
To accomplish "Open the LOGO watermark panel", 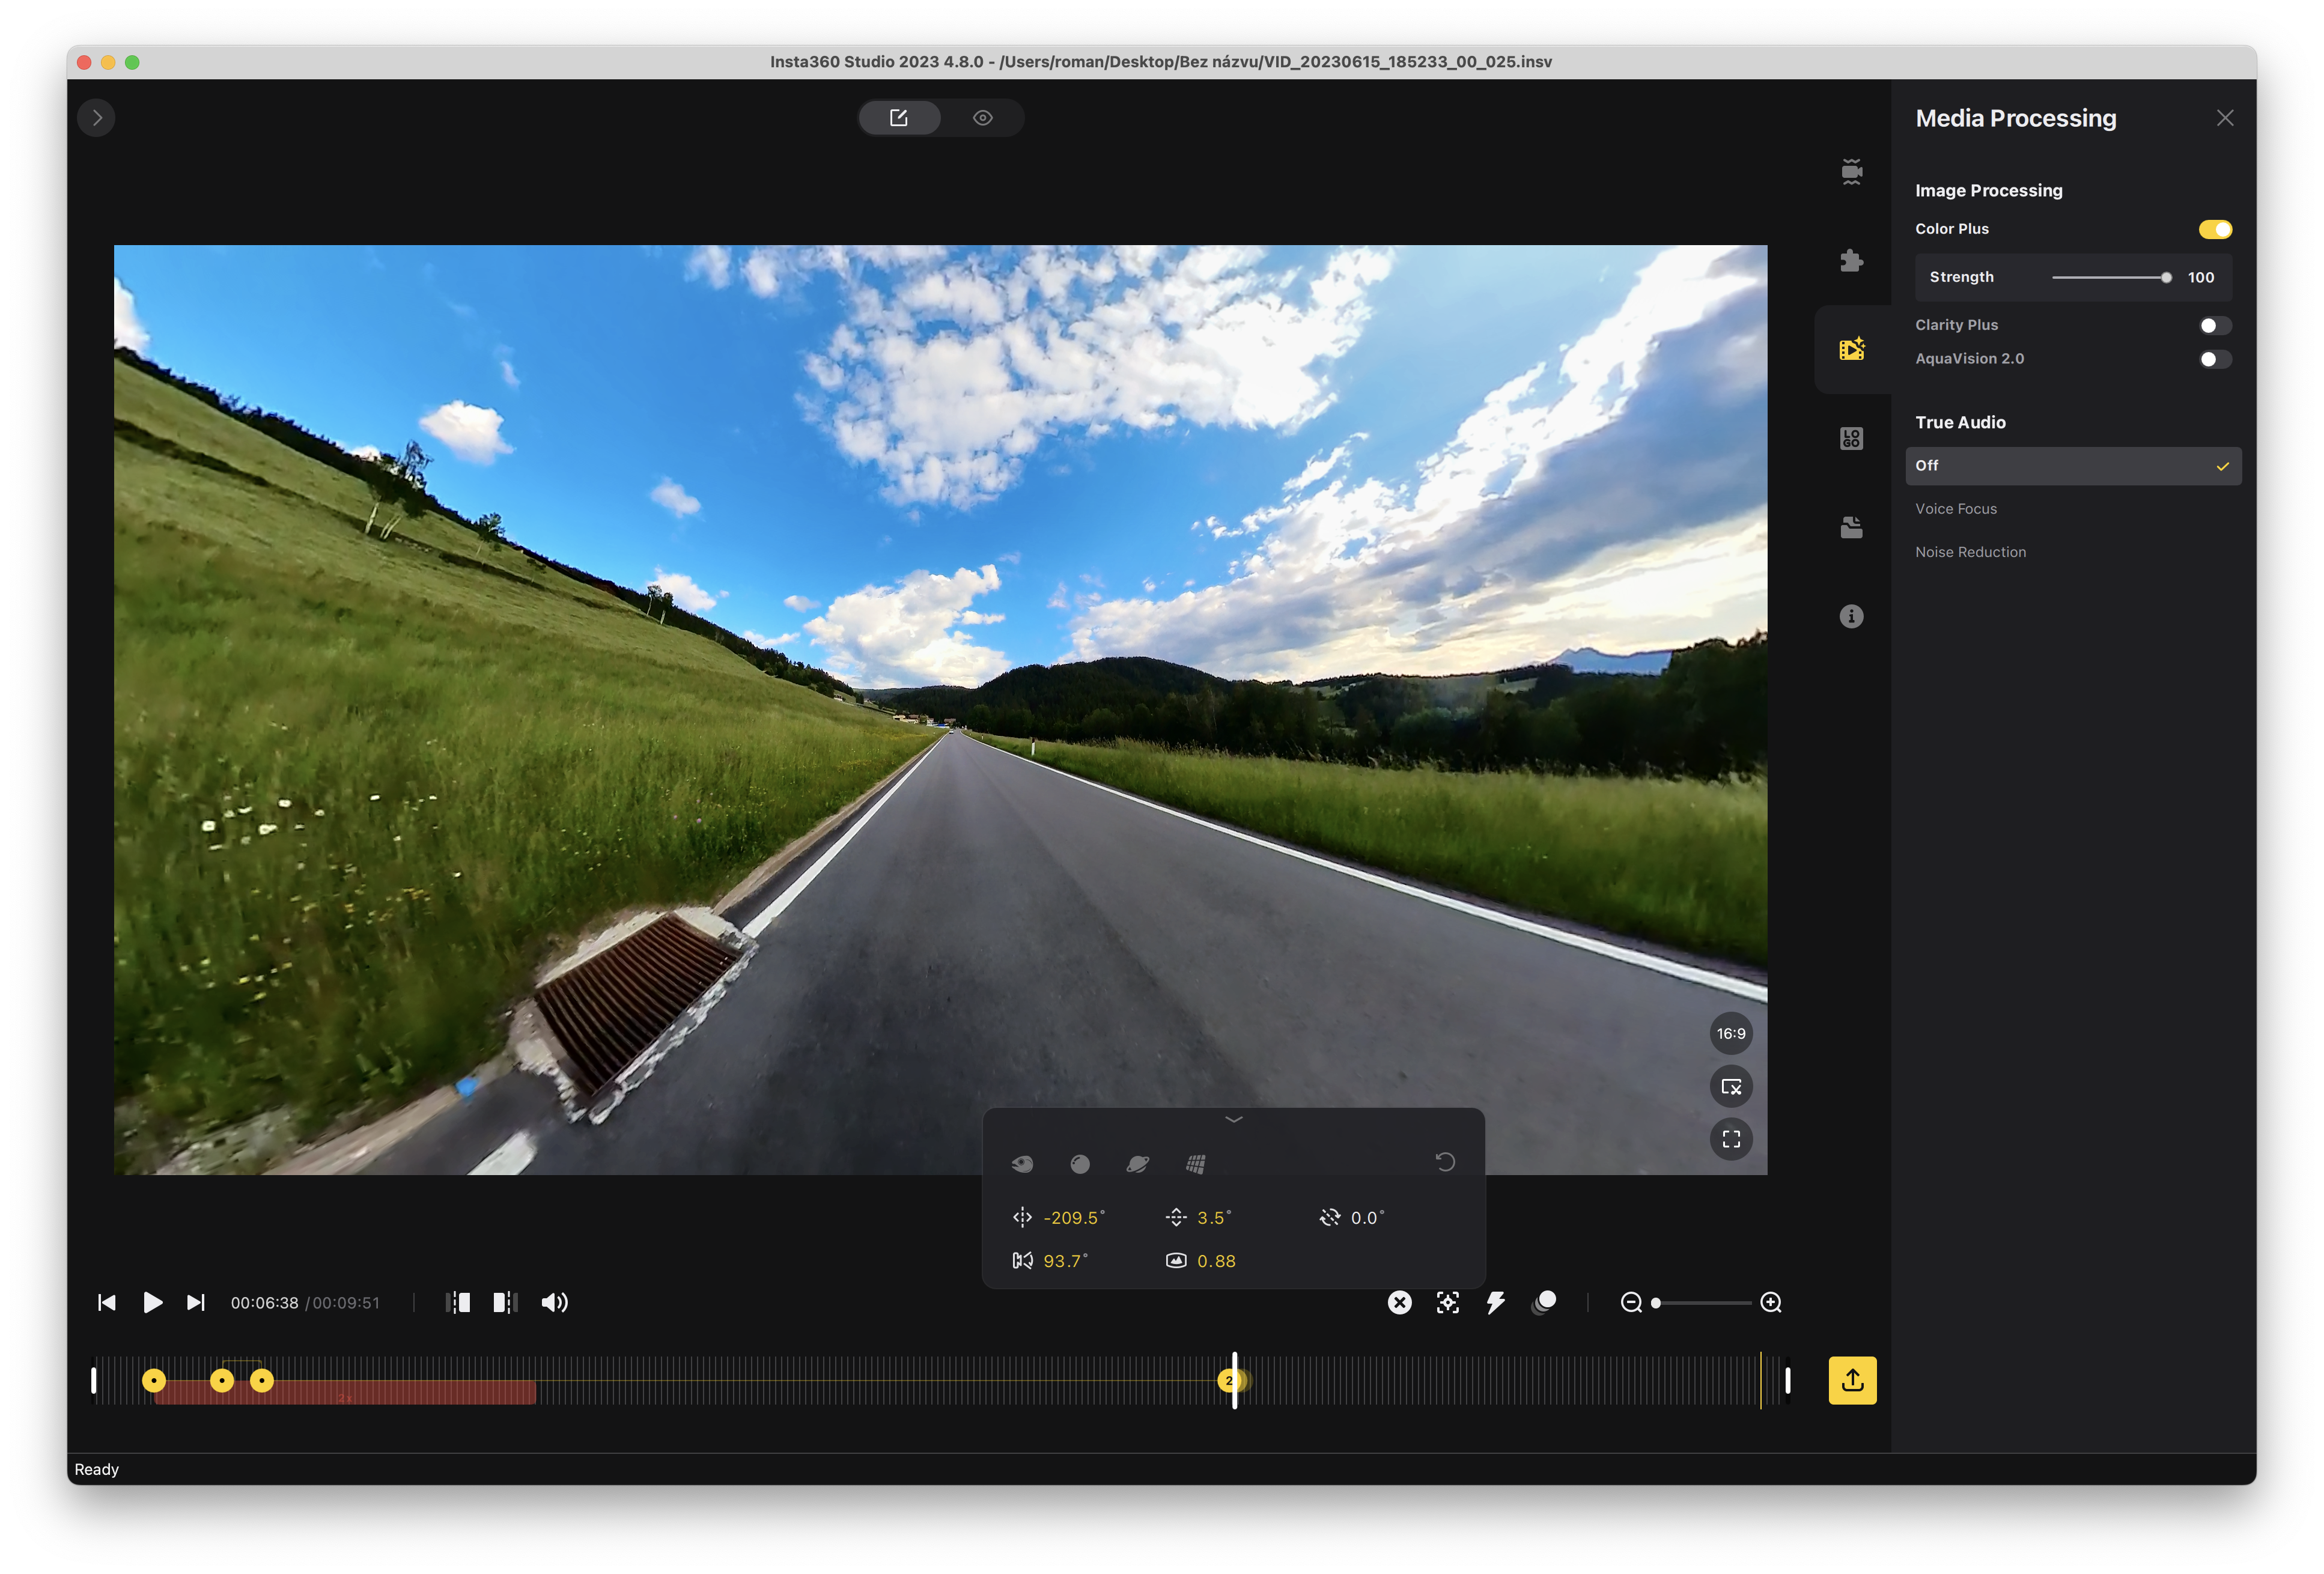I will tap(1852, 438).
